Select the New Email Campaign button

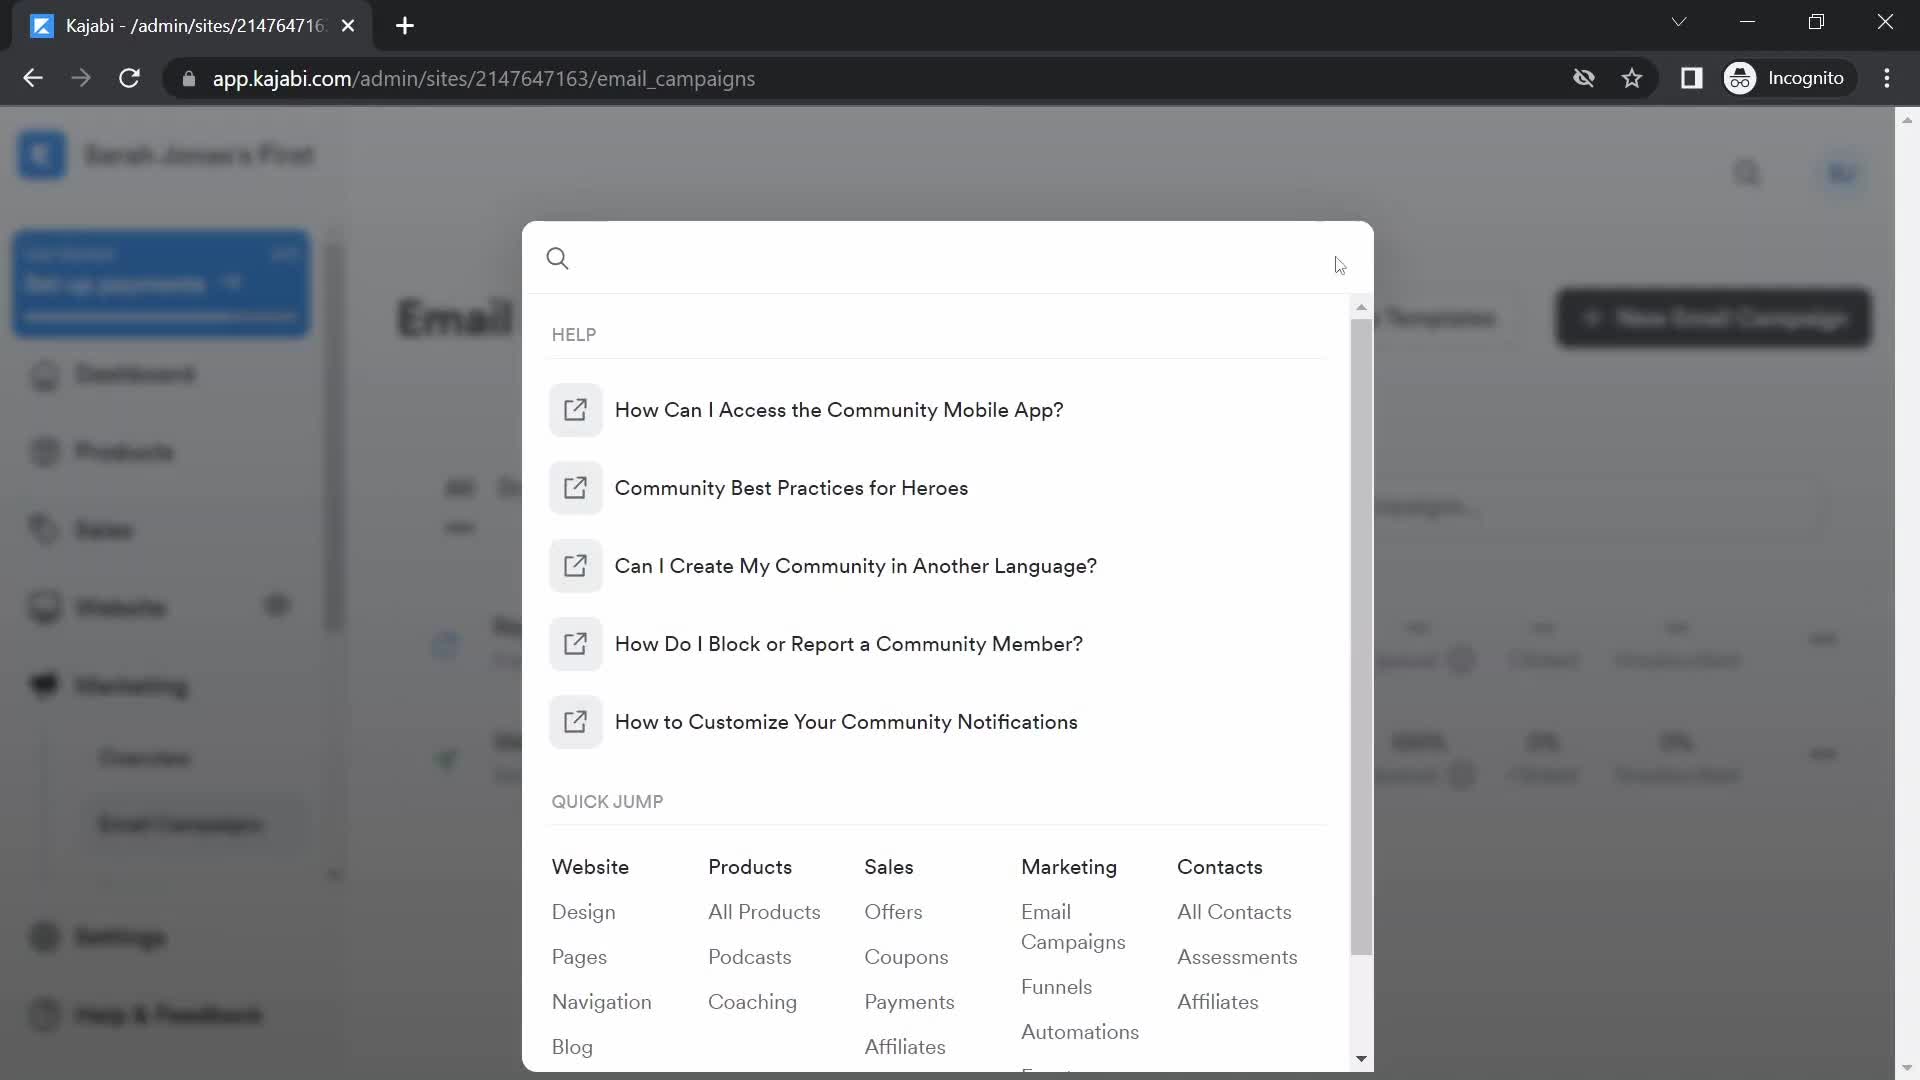1713,316
